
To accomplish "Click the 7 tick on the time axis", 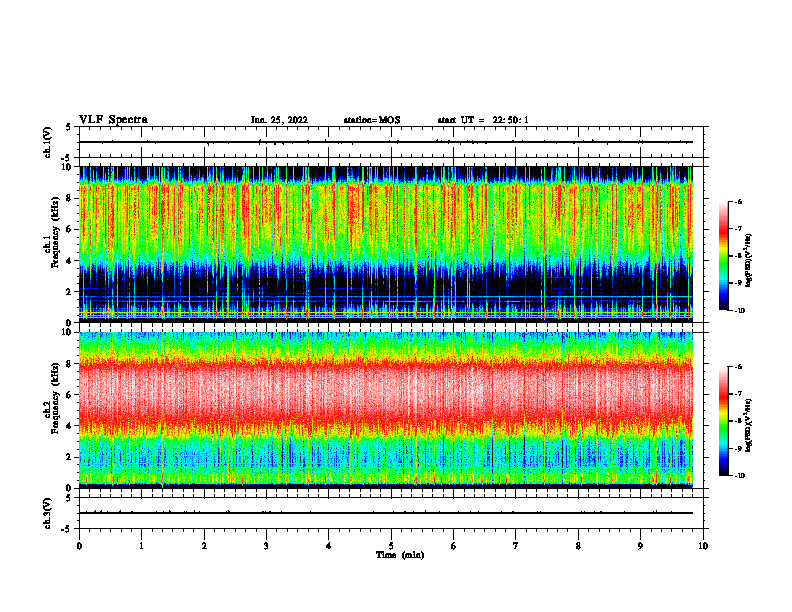I will (x=516, y=546).
